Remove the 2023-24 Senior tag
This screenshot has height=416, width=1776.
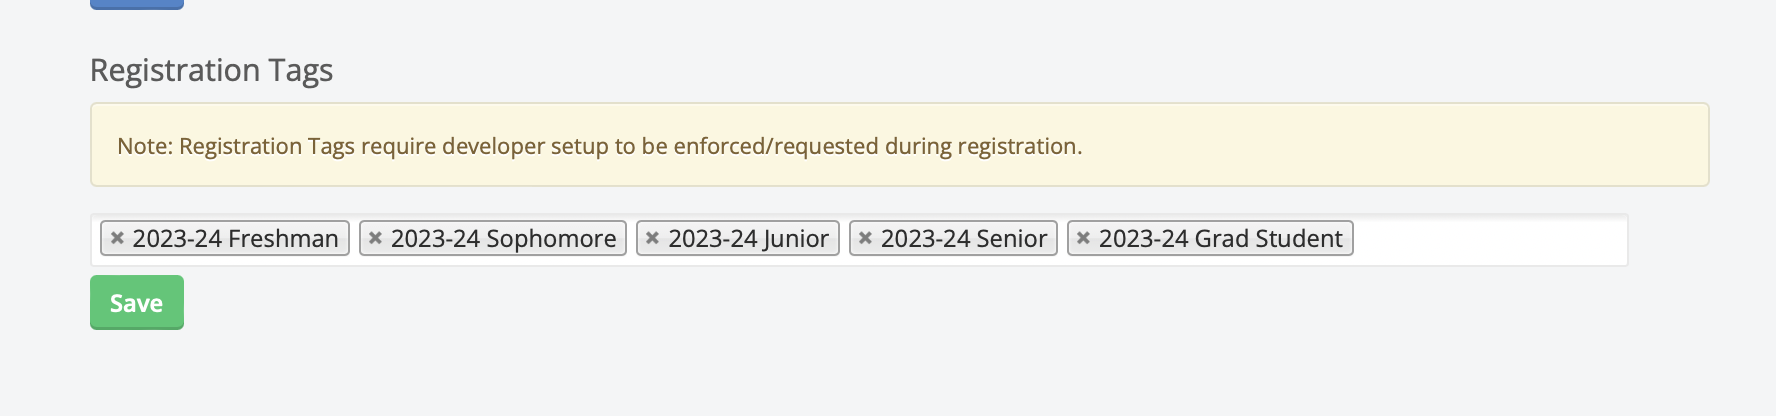click(x=866, y=238)
